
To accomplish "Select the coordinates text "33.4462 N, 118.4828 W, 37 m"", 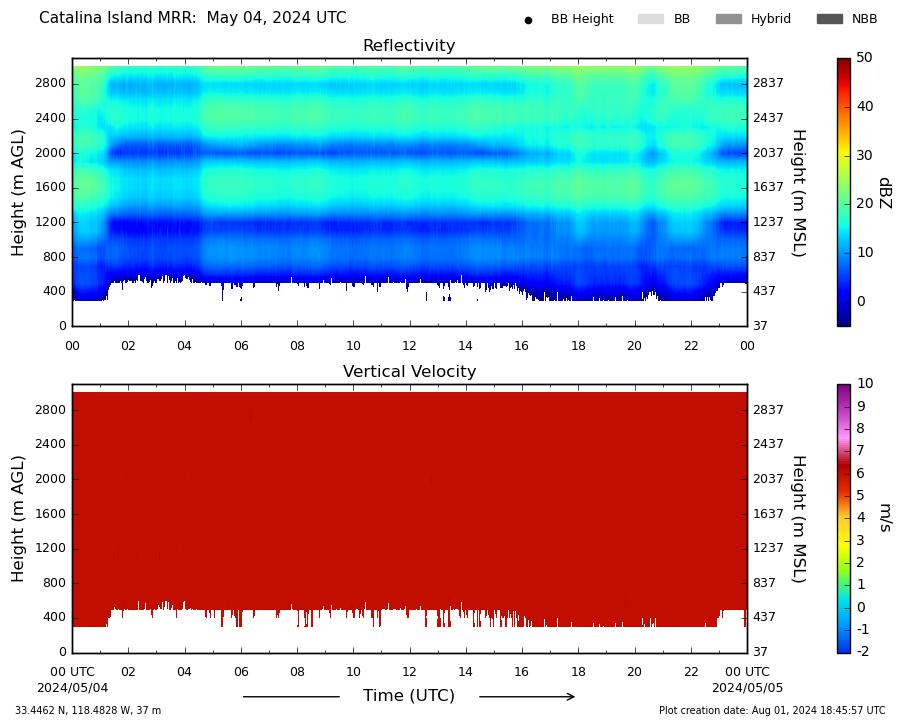I will coord(88,711).
